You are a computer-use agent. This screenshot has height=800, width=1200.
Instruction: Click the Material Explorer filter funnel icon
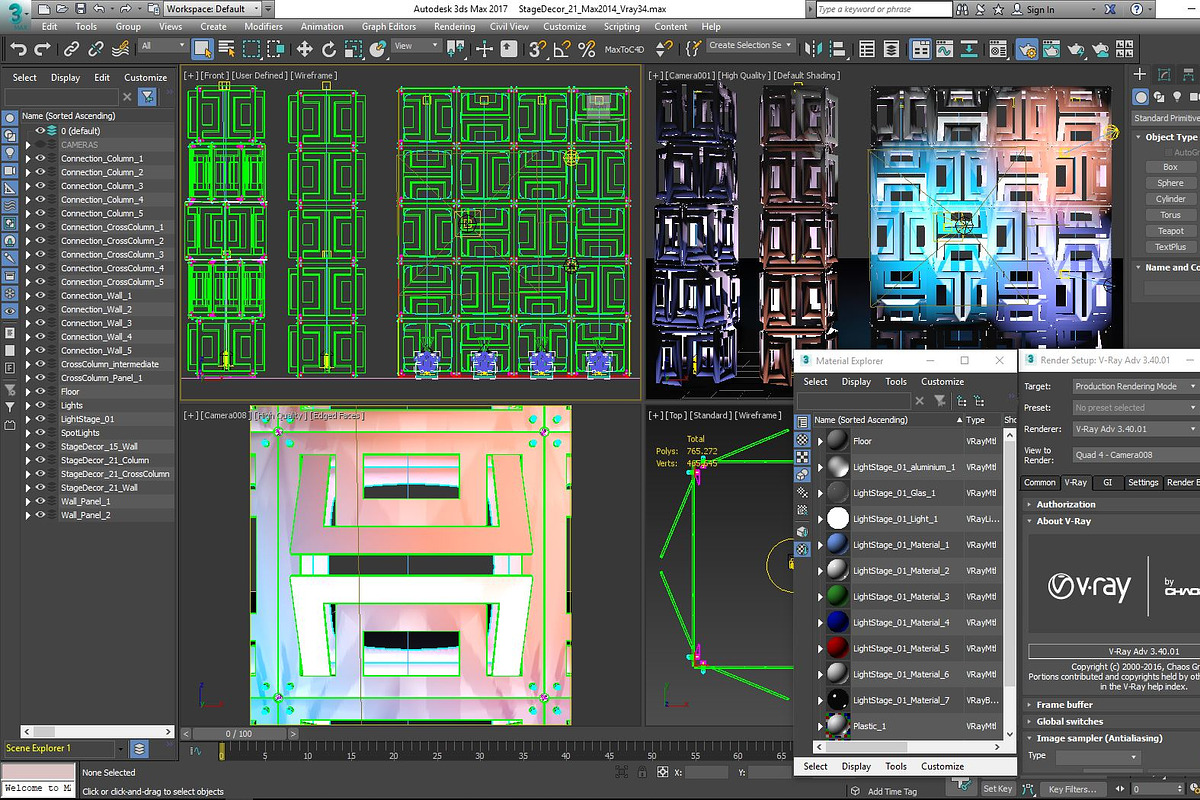pos(939,400)
